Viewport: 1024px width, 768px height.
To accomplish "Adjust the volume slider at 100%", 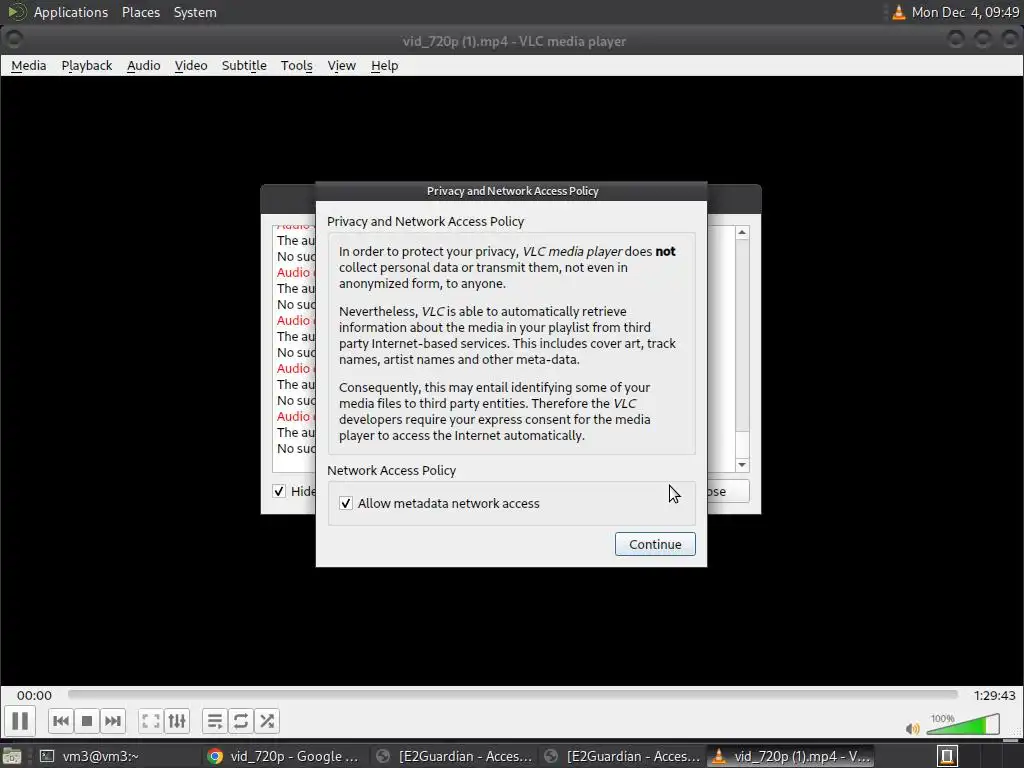I will click(963, 724).
